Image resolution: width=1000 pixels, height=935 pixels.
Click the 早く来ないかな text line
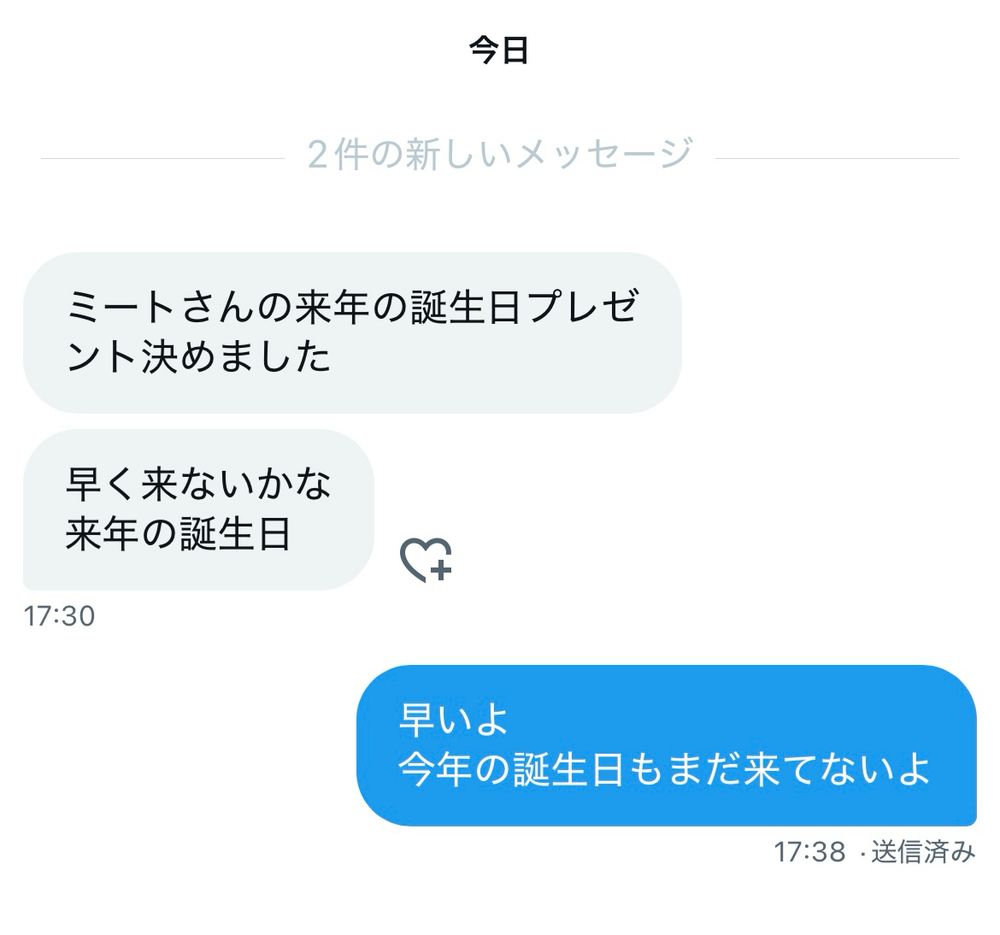click(x=198, y=485)
